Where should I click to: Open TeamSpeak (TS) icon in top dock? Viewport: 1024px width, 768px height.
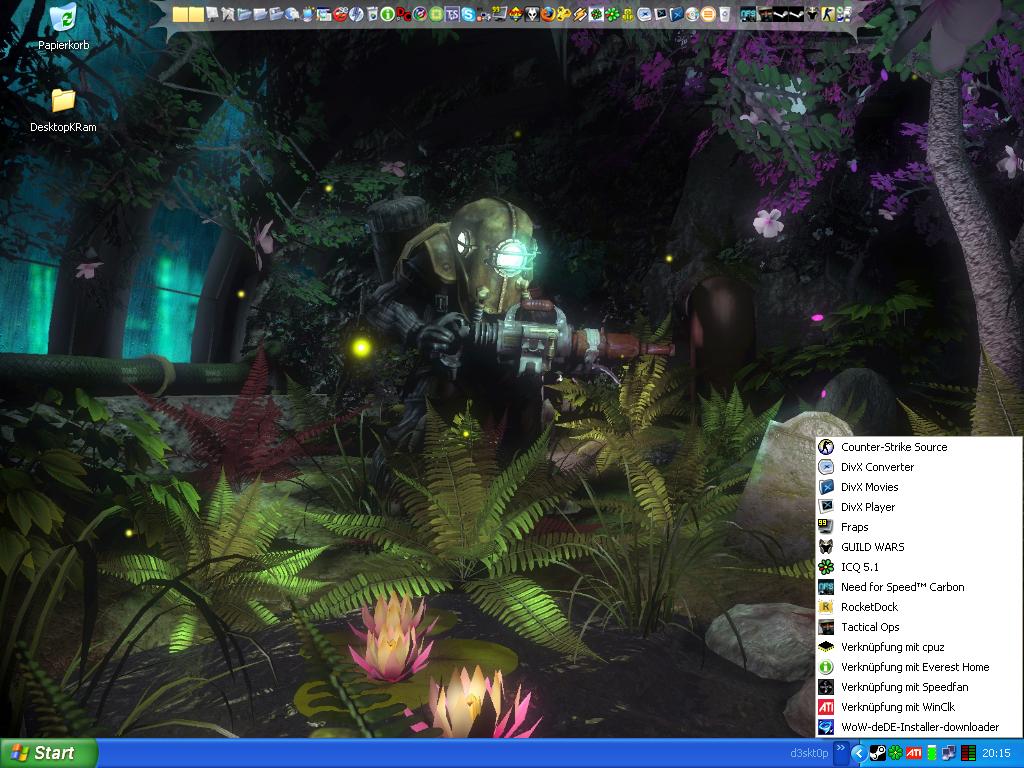coord(452,14)
